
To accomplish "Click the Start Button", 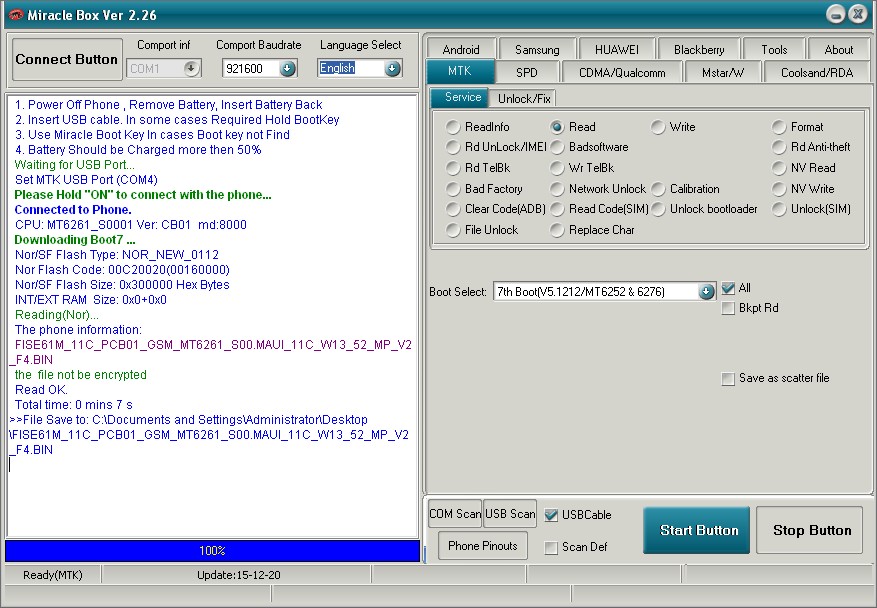I will (696, 530).
